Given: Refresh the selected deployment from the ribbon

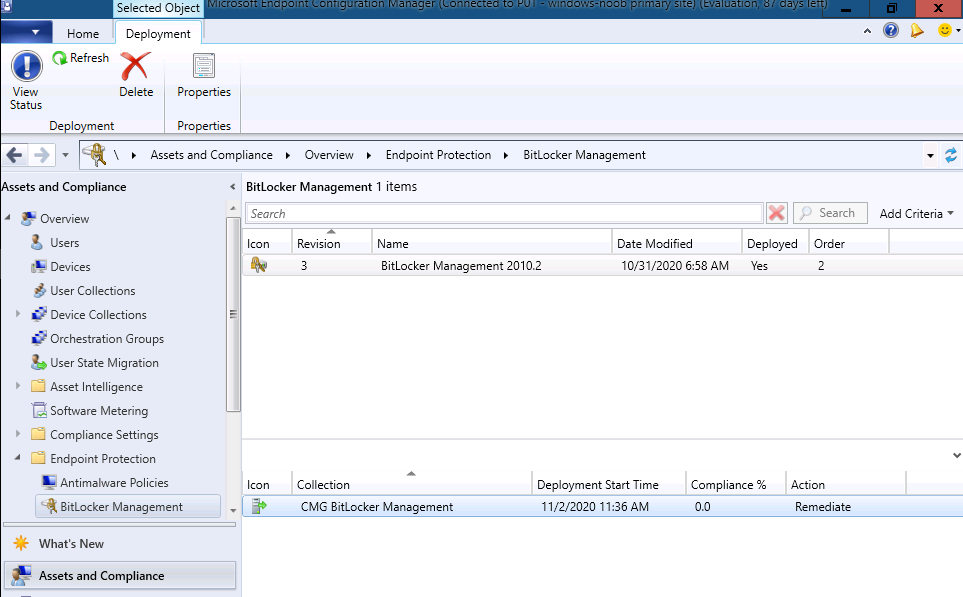Looking at the screenshot, I should (80, 58).
